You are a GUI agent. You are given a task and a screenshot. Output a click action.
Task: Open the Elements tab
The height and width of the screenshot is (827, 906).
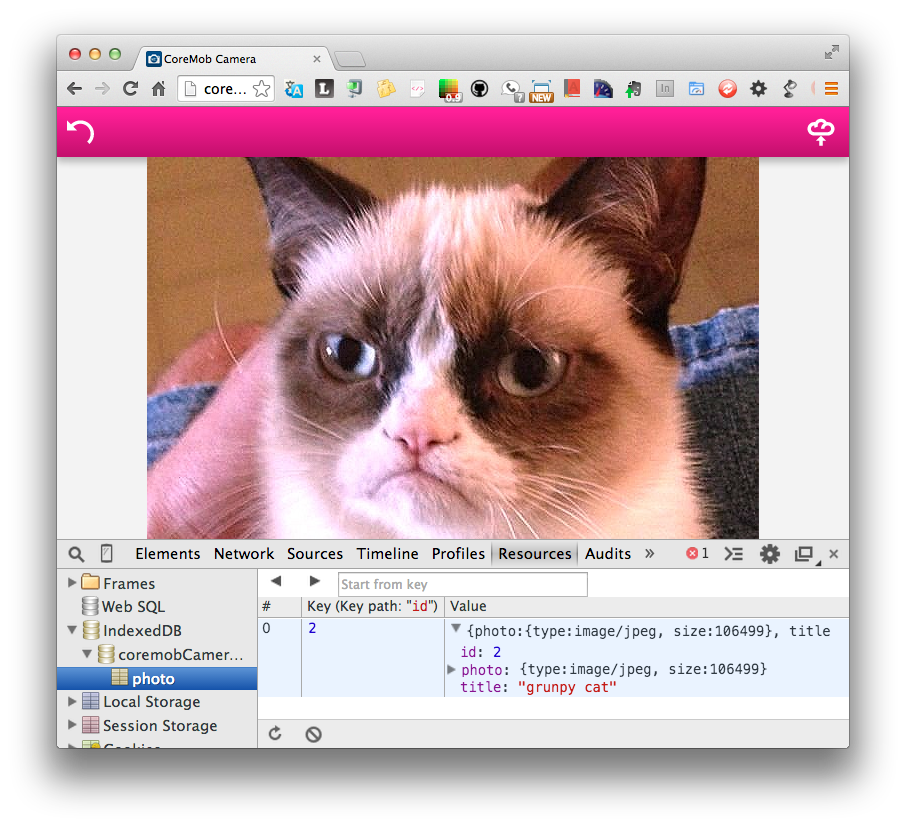(x=167, y=554)
